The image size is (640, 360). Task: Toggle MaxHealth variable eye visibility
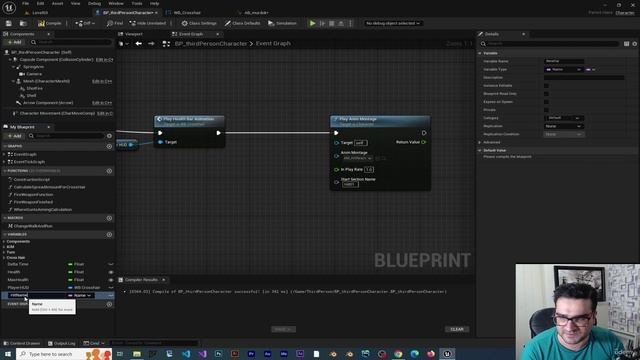(x=111, y=280)
